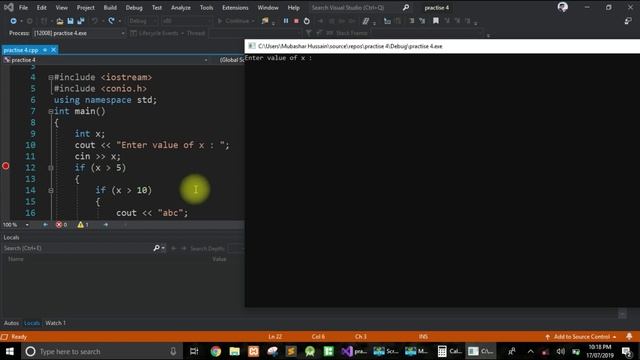640x360 pixels.
Task: Toggle the breakpoint on line 12
Action: point(6,166)
